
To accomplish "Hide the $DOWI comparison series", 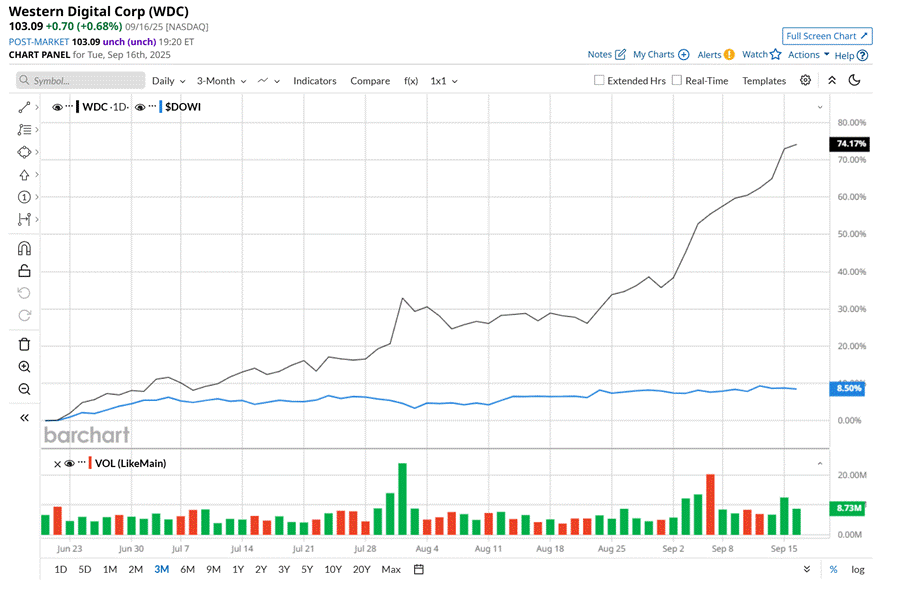I will pyautogui.click(x=140, y=108).
